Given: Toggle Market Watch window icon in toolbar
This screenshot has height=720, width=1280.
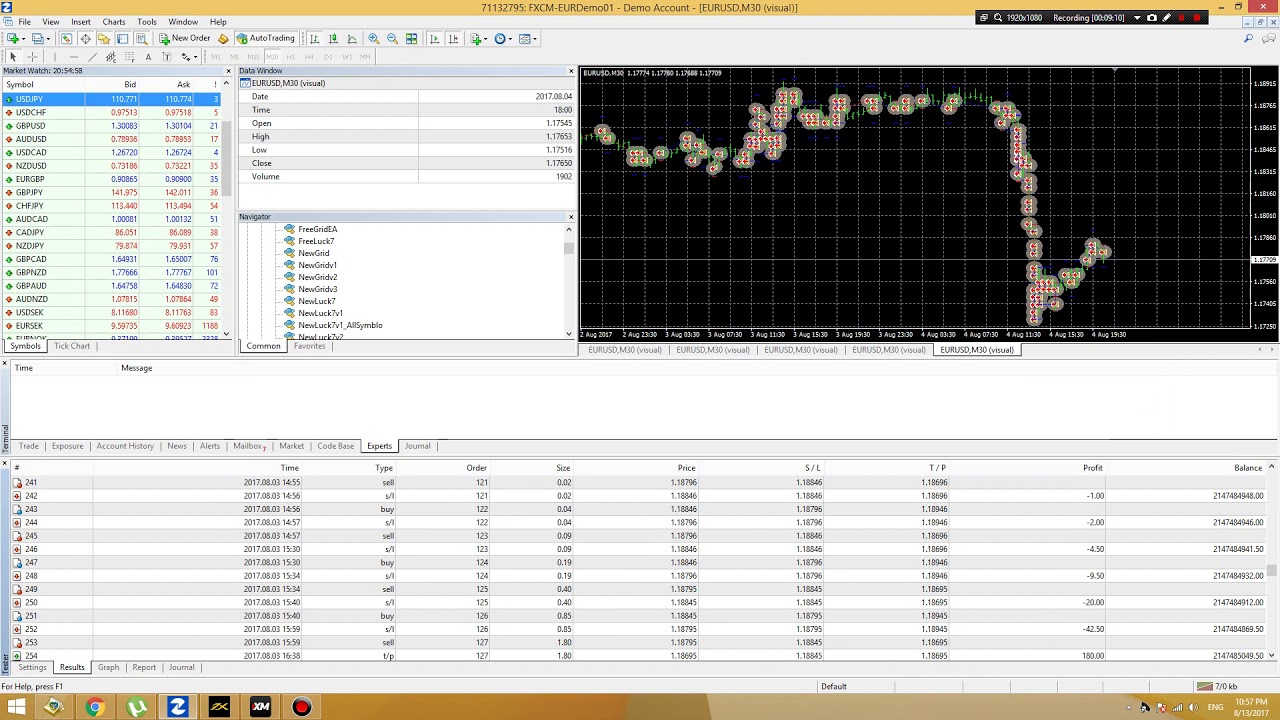Looking at the screenshot, I should click(x=66, y=38).
